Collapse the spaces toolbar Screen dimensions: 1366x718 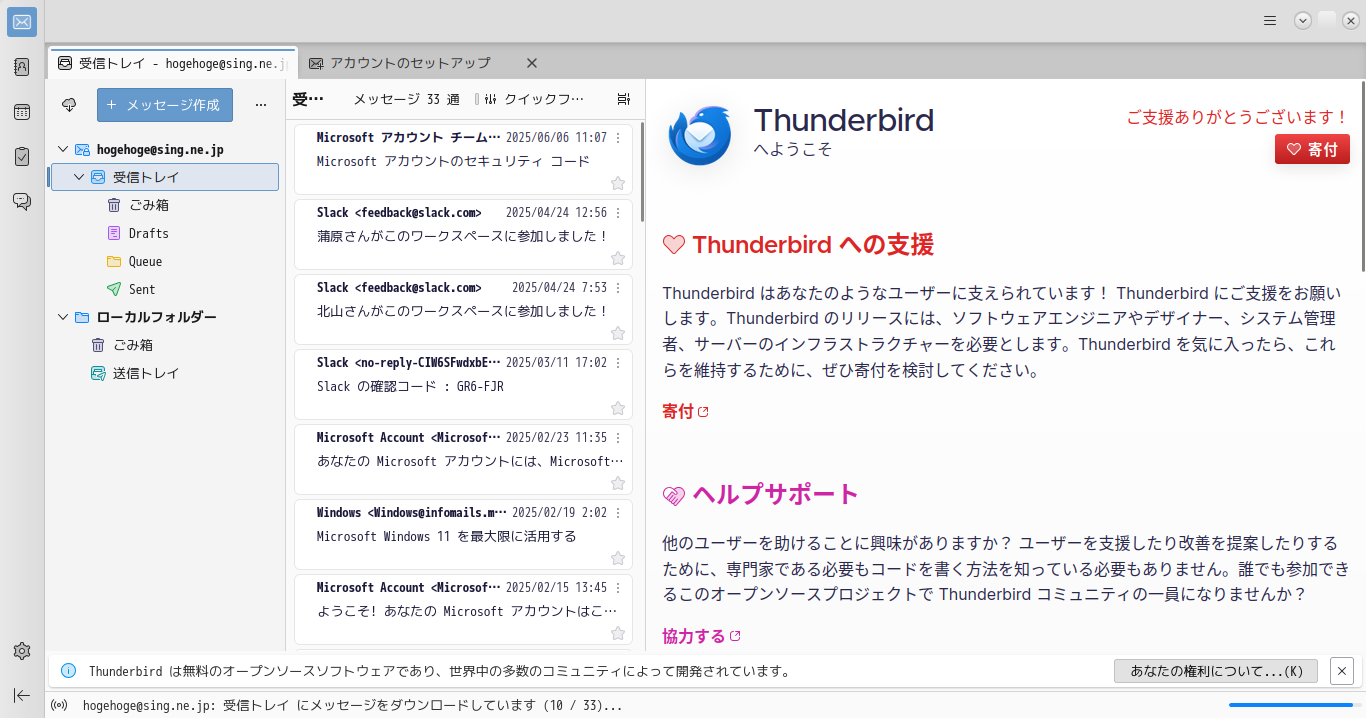22,695
